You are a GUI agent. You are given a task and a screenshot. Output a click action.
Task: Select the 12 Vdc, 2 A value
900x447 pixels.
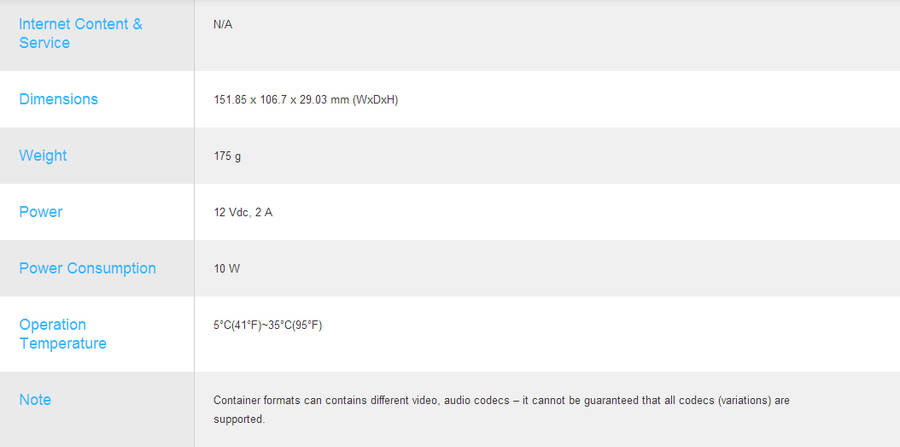tap(243, 212)
